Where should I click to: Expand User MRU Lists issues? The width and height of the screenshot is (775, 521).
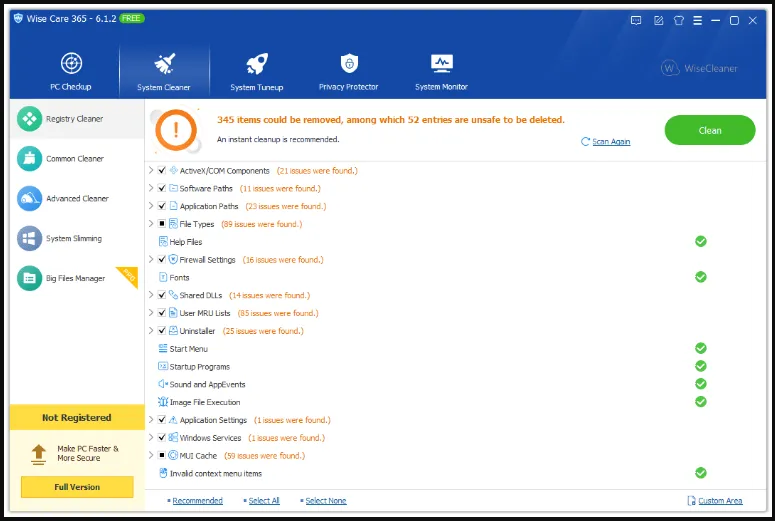[x=151, y=313]
